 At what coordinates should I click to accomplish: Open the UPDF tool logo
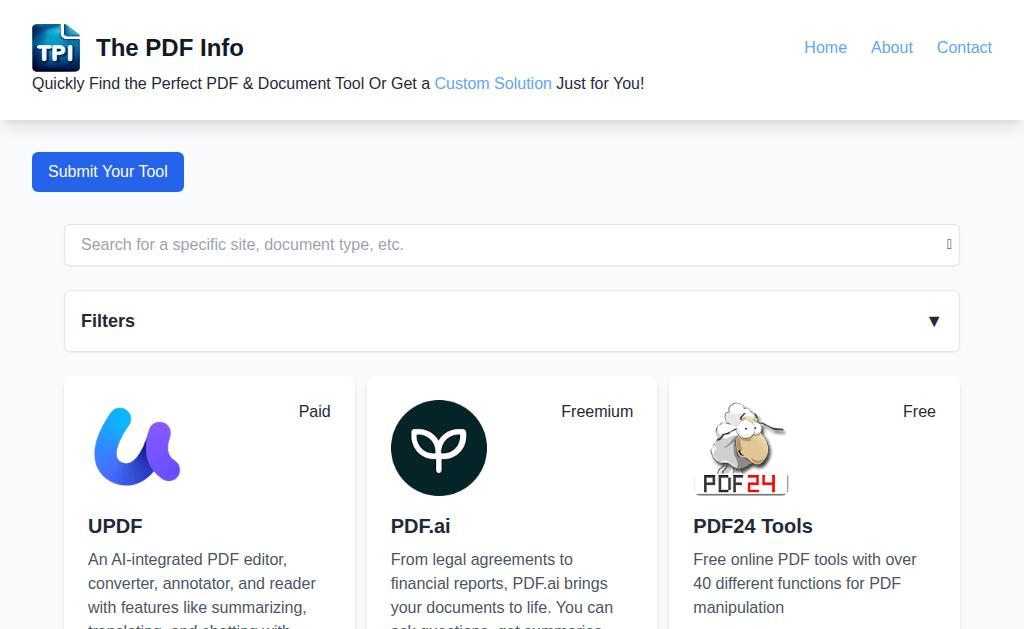pos(136,447)
